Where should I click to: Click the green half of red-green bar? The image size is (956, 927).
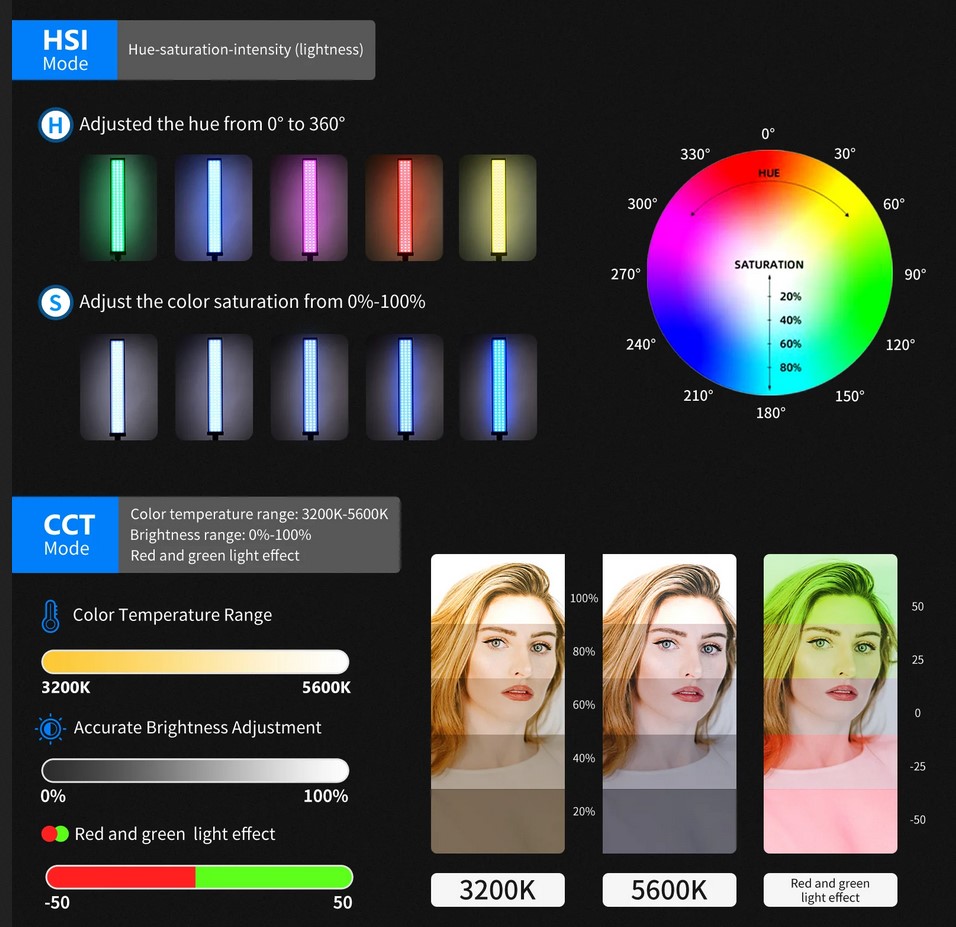click(x=274, y=877)
